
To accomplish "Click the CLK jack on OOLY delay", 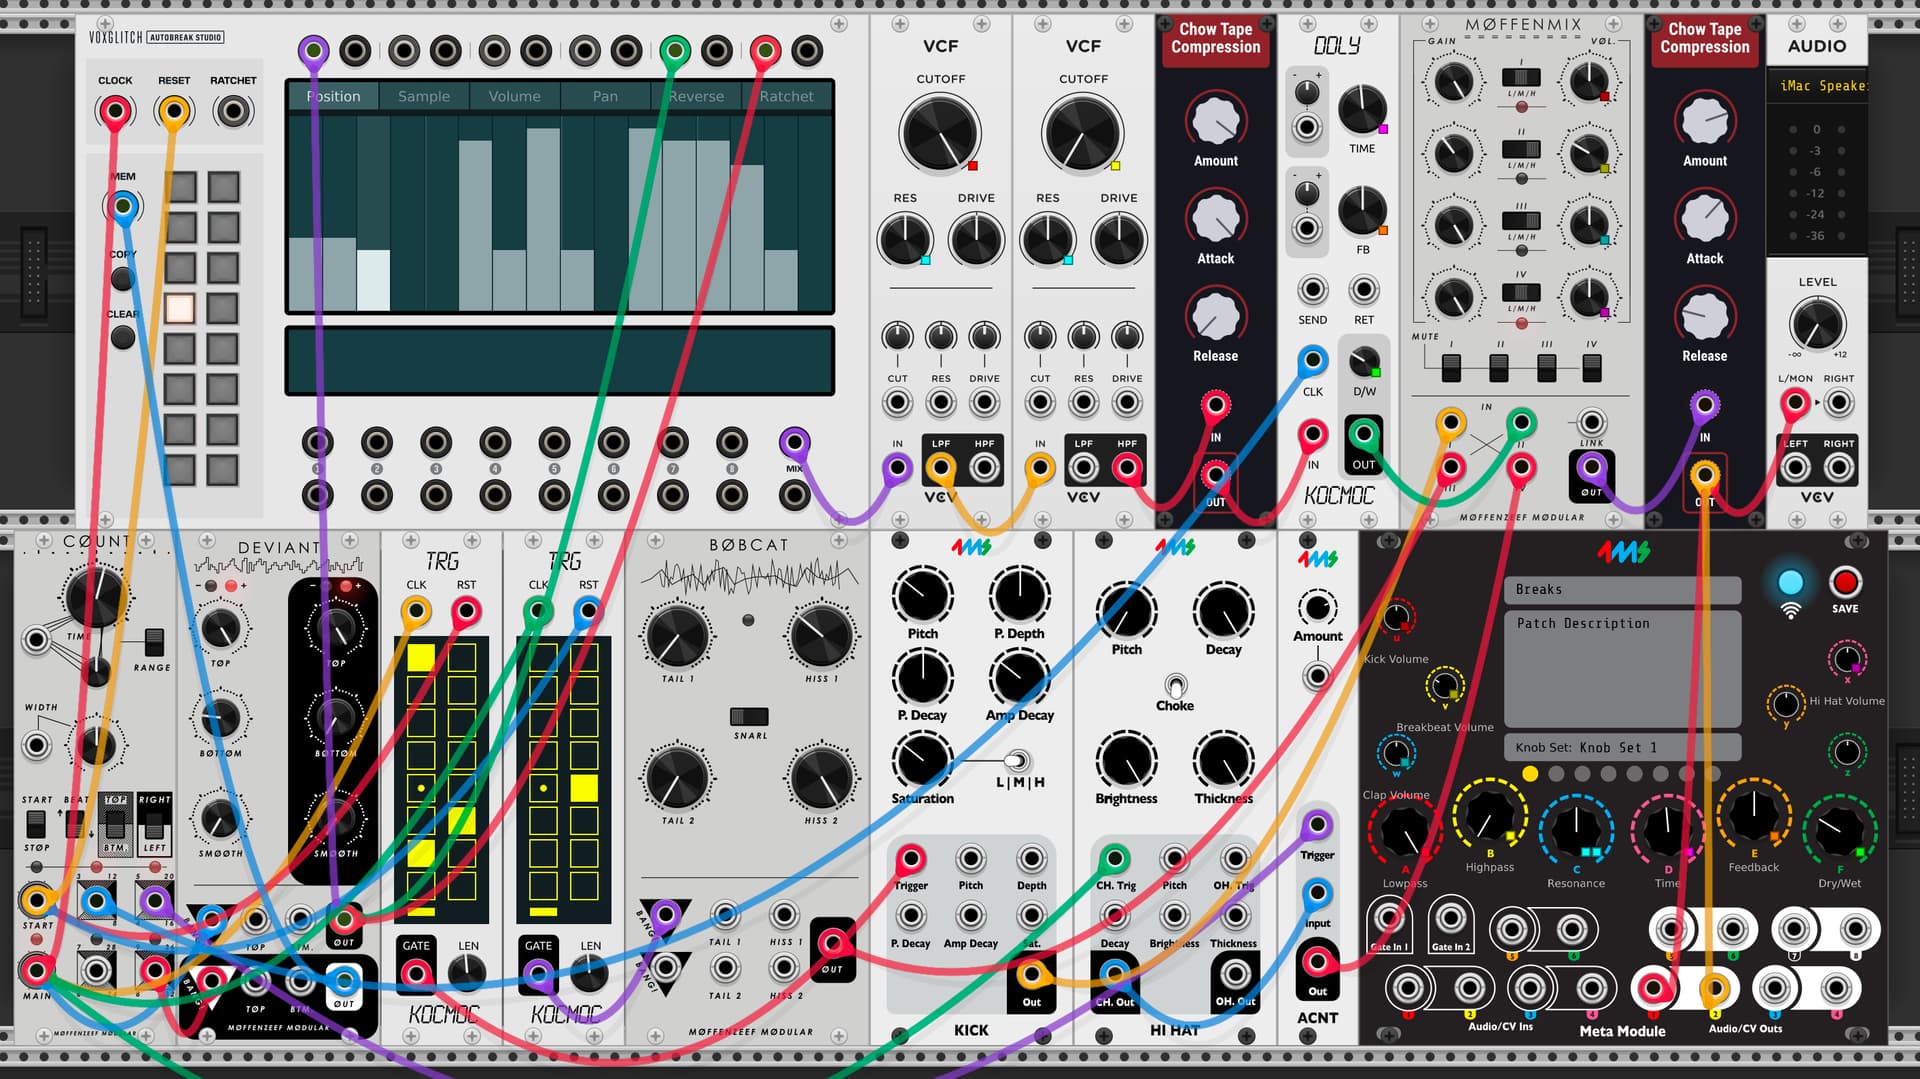I will click(x=1313, y=361).
